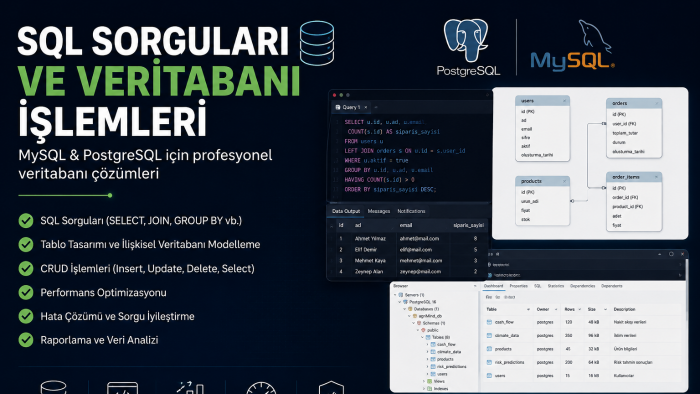This screenshot has height=394, width=700.
Task: Click the green checkmark beside CRUD İşlemleri
Action: (26, 269)
